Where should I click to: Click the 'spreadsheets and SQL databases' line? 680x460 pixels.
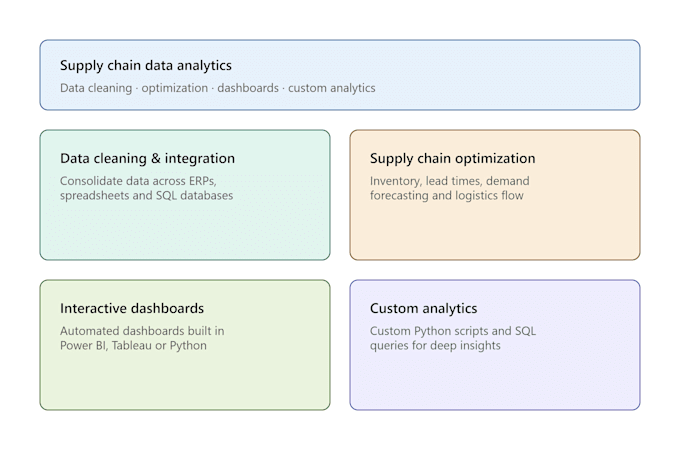[x=147, y=196]
